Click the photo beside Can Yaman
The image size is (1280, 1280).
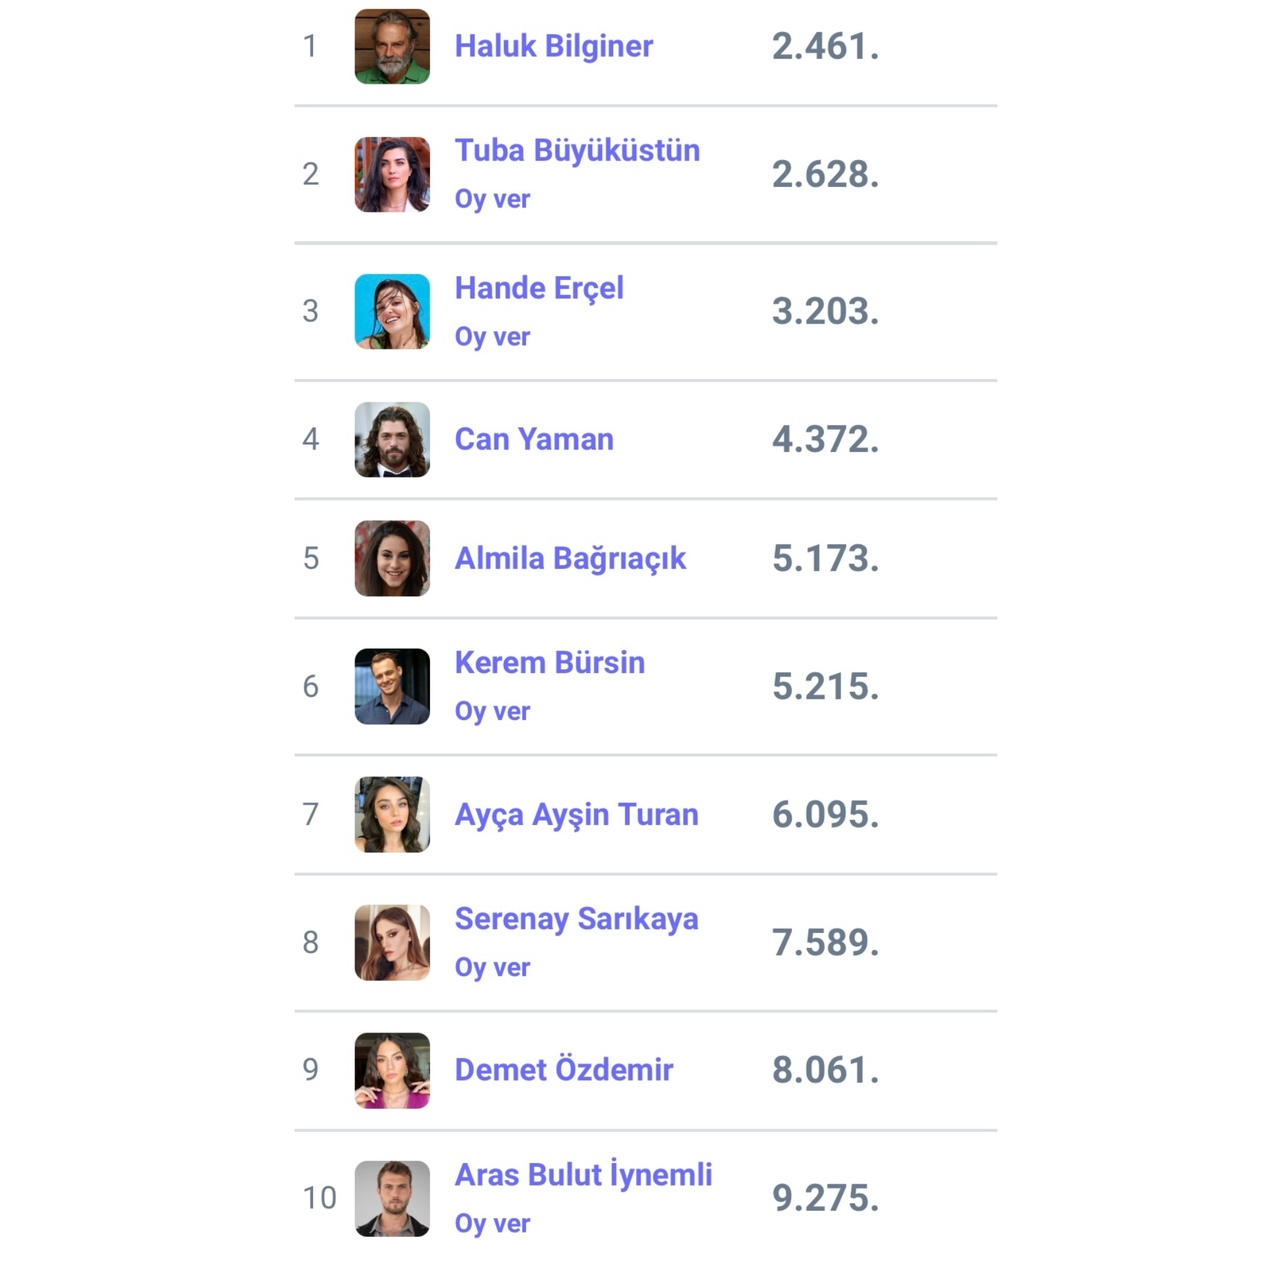(392, 439)
